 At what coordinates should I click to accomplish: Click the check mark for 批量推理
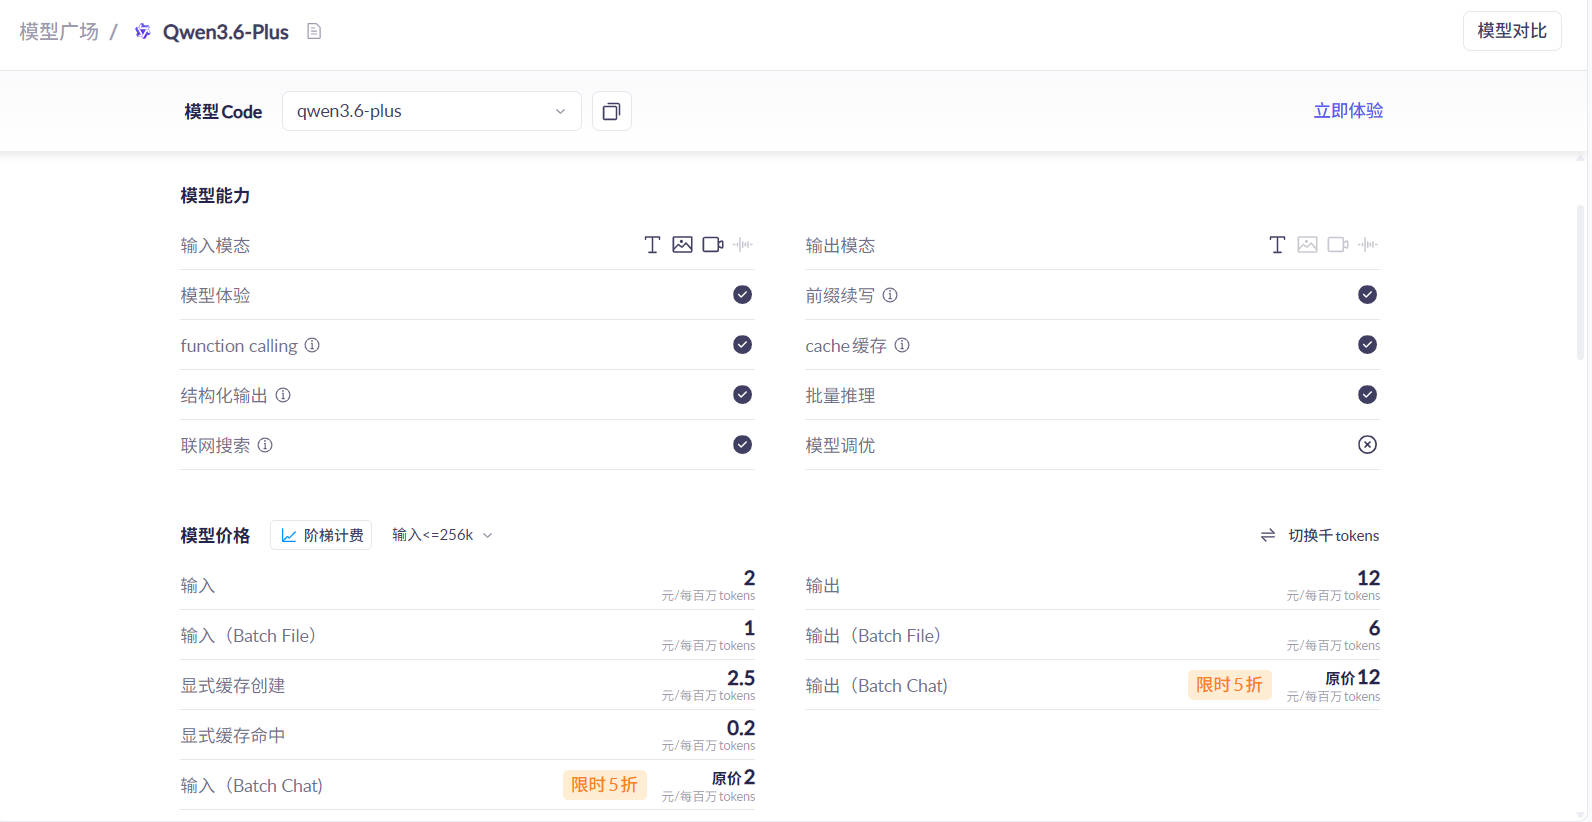[x=1367, y=394]
